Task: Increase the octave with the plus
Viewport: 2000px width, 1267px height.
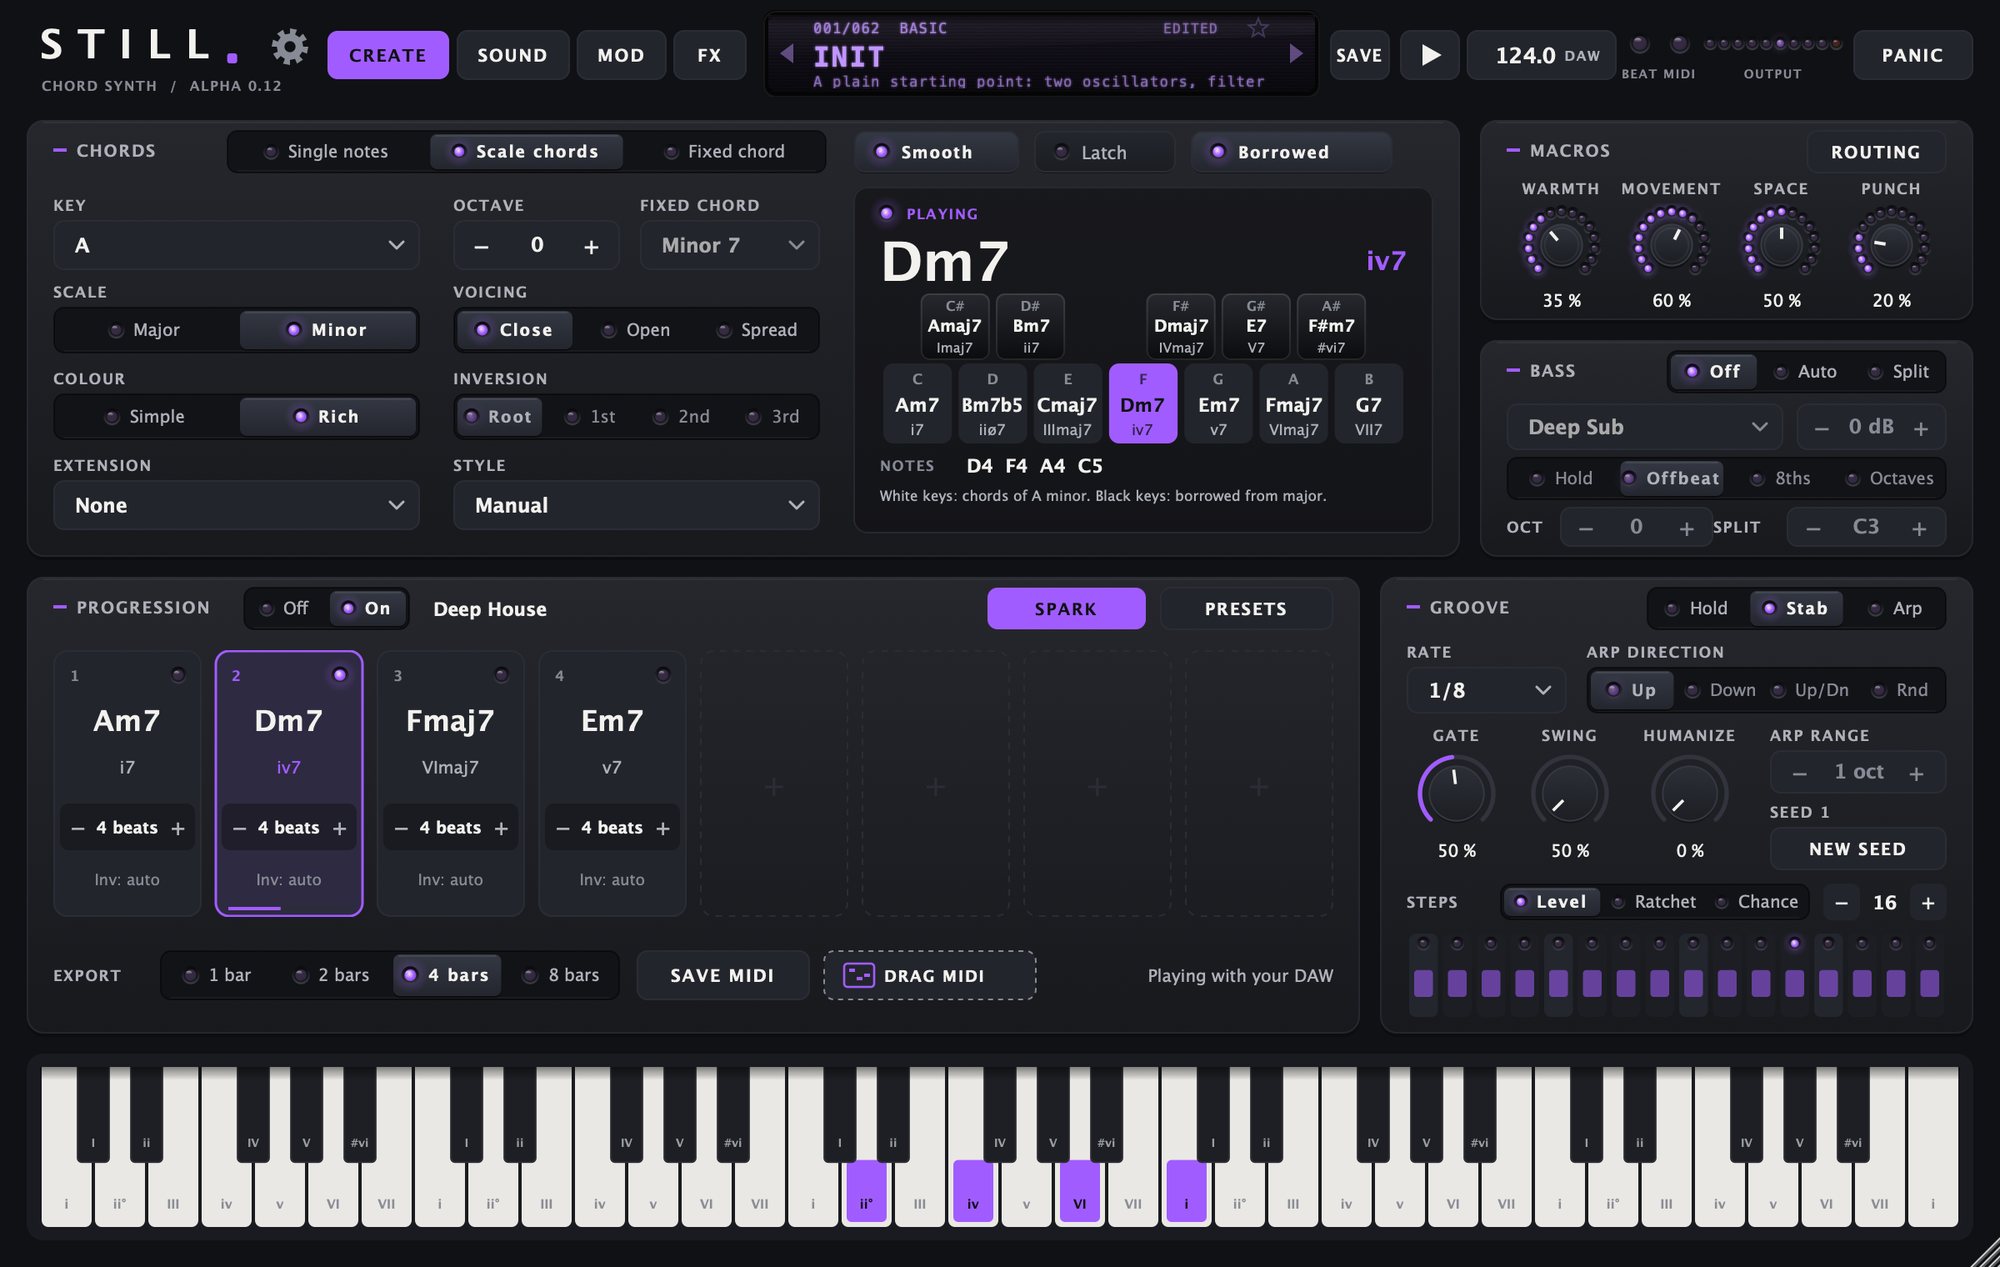Action: [591, 246]
